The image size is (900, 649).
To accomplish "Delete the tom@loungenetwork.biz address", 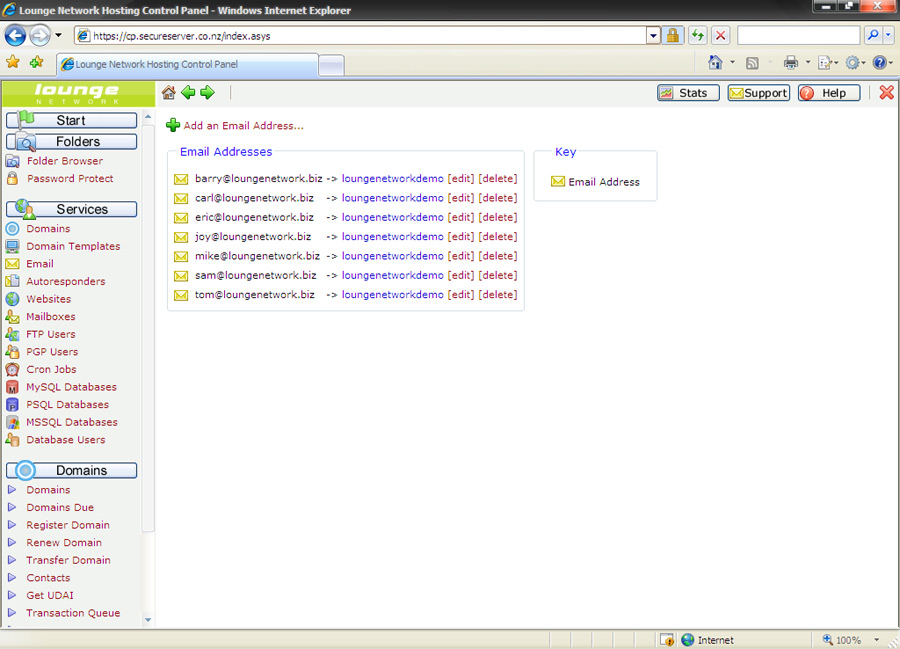I will [x=497, y=295].
